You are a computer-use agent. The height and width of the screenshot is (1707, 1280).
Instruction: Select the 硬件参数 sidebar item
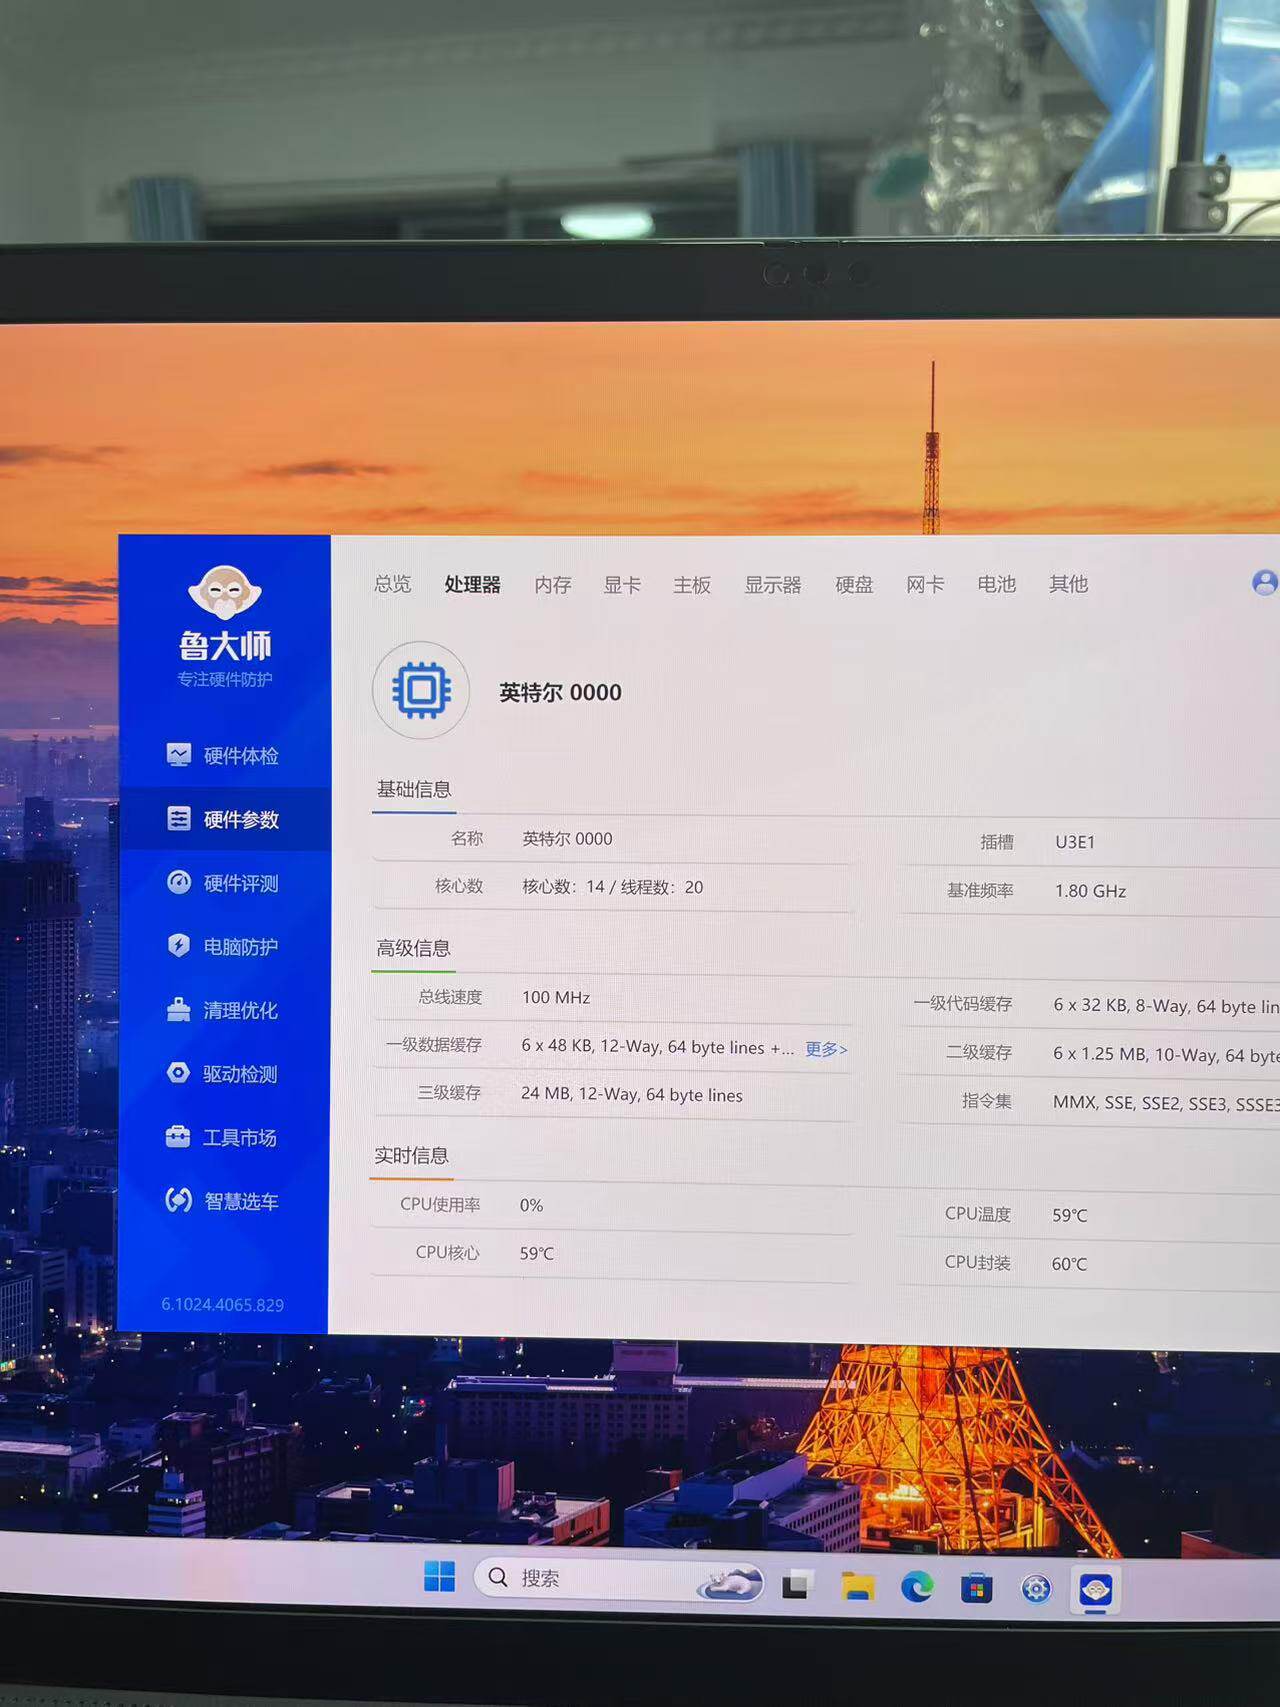(x=223, y=819)
